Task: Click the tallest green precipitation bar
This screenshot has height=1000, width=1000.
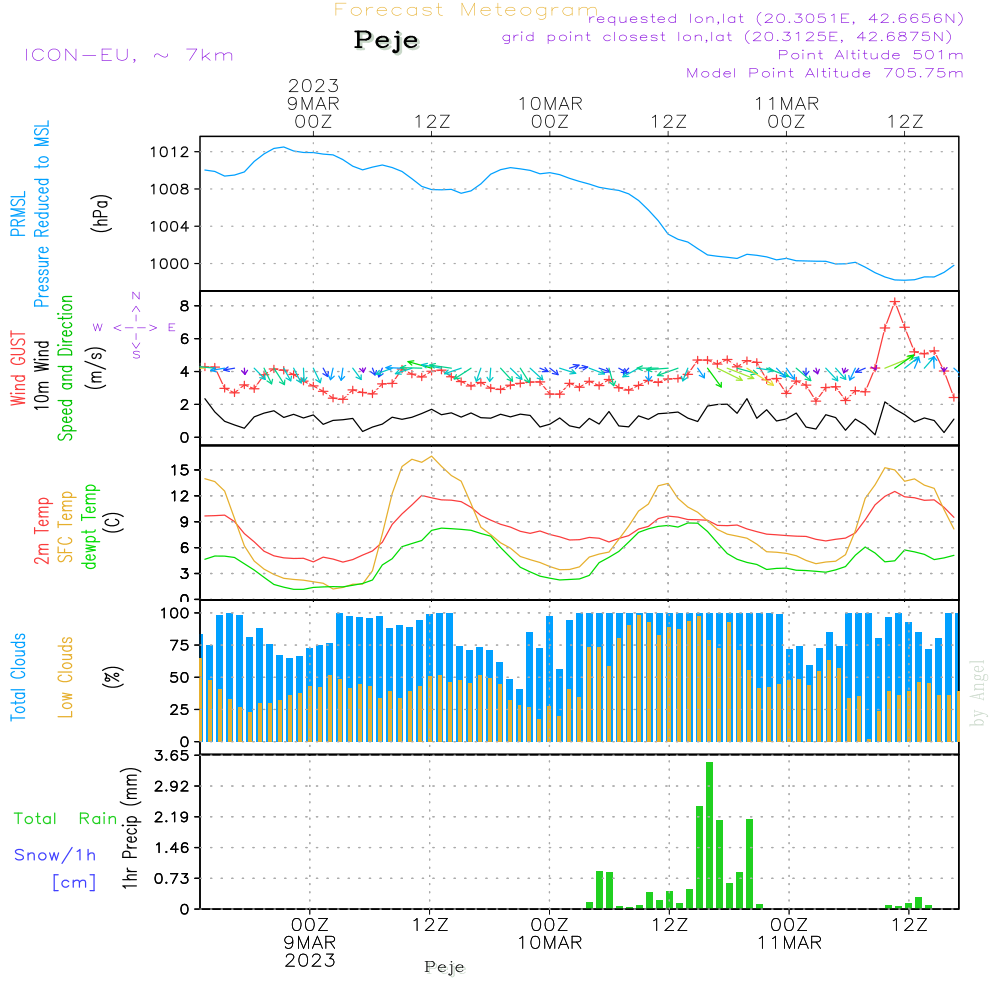Action: click(709, 835)
